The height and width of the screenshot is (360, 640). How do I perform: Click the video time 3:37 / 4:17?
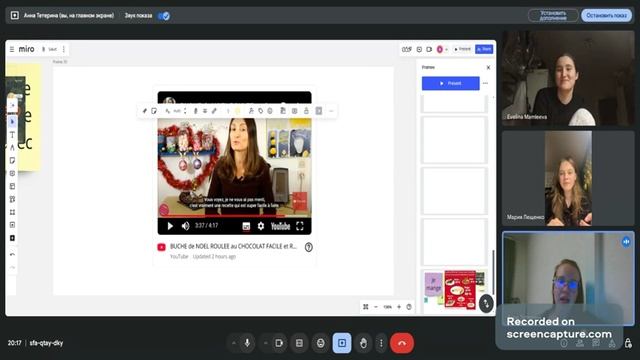206,225
